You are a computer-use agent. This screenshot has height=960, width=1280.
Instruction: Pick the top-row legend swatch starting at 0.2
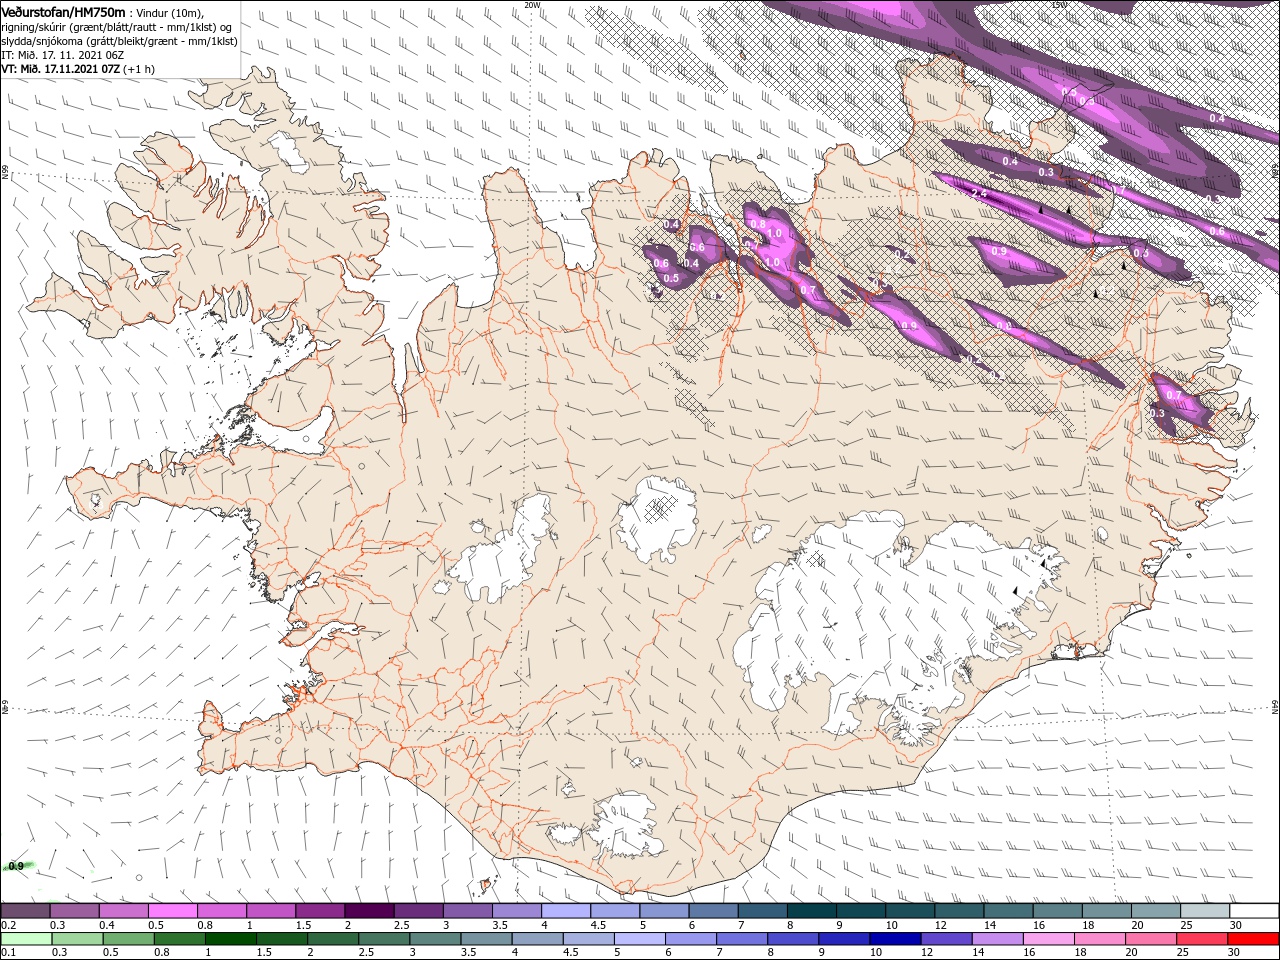coord(25,911)
